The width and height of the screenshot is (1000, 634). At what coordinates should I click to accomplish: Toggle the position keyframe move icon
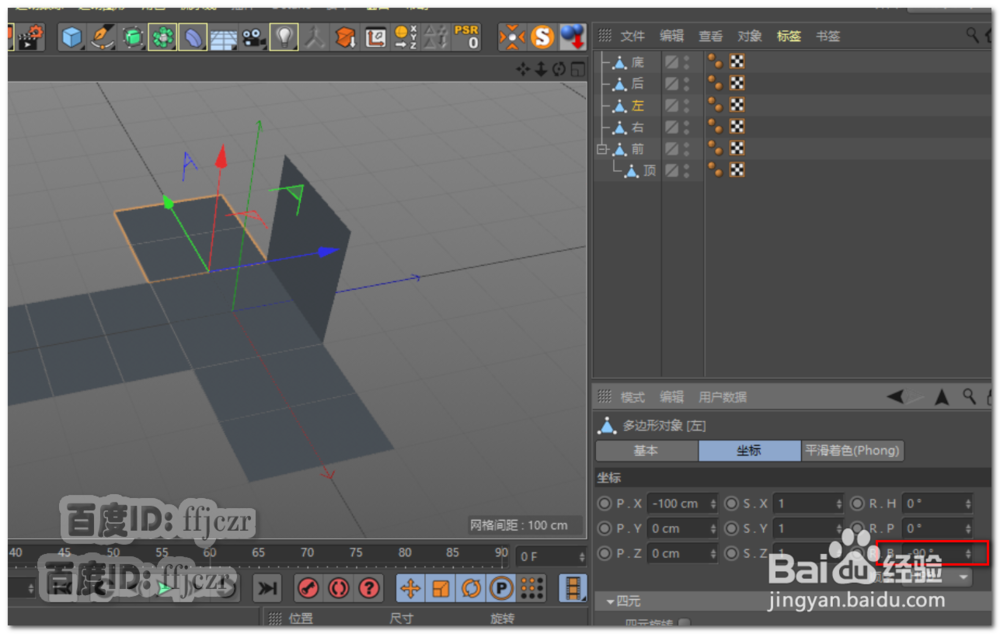point(410,588)
